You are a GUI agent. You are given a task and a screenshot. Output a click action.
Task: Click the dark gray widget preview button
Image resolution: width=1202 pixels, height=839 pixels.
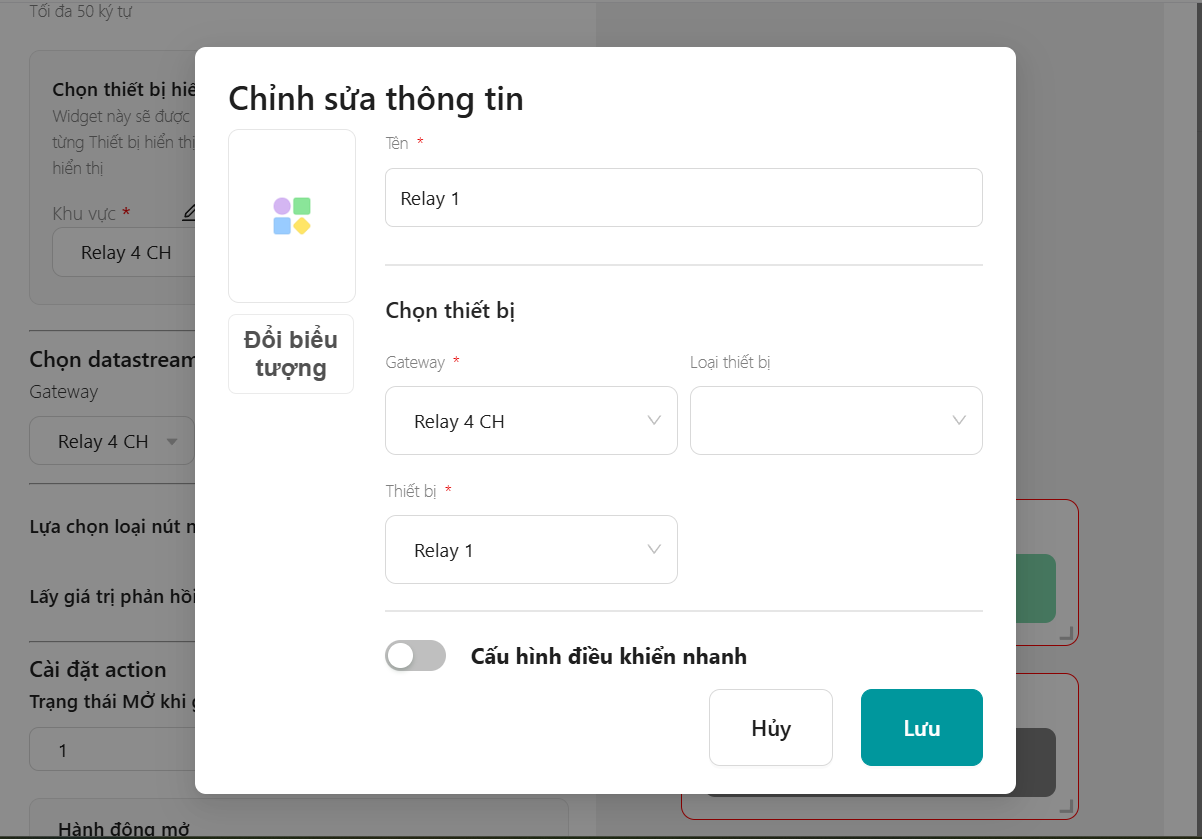click(x=1036, y=762)
